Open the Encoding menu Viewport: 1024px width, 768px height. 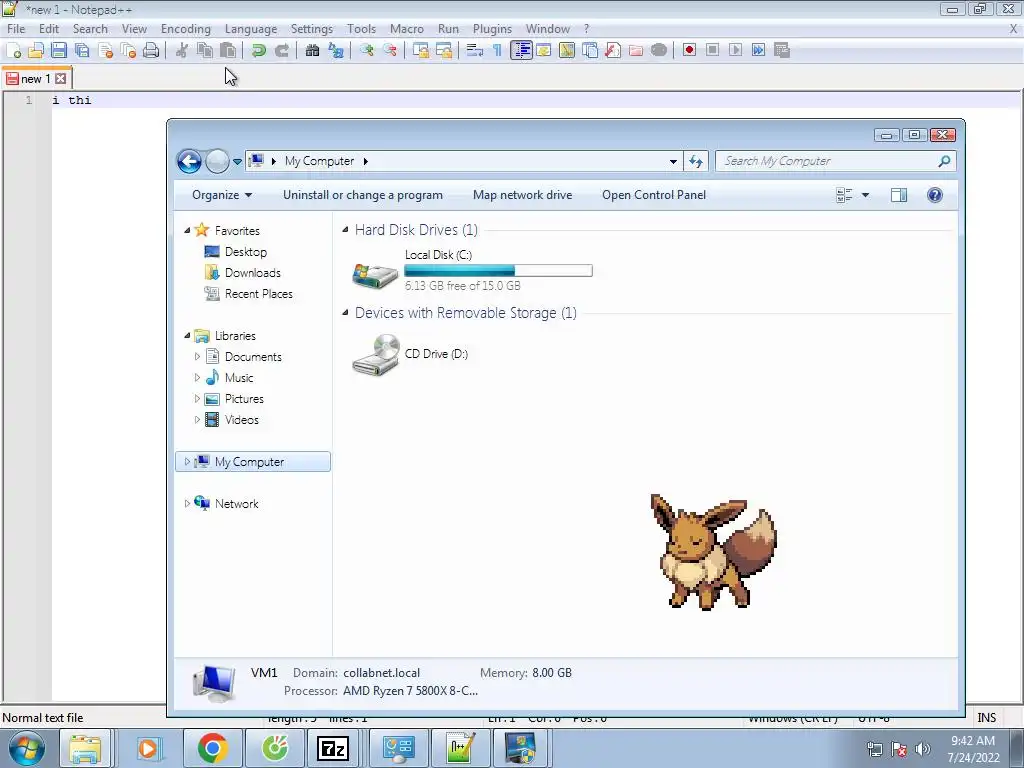[x=185, y=29]
